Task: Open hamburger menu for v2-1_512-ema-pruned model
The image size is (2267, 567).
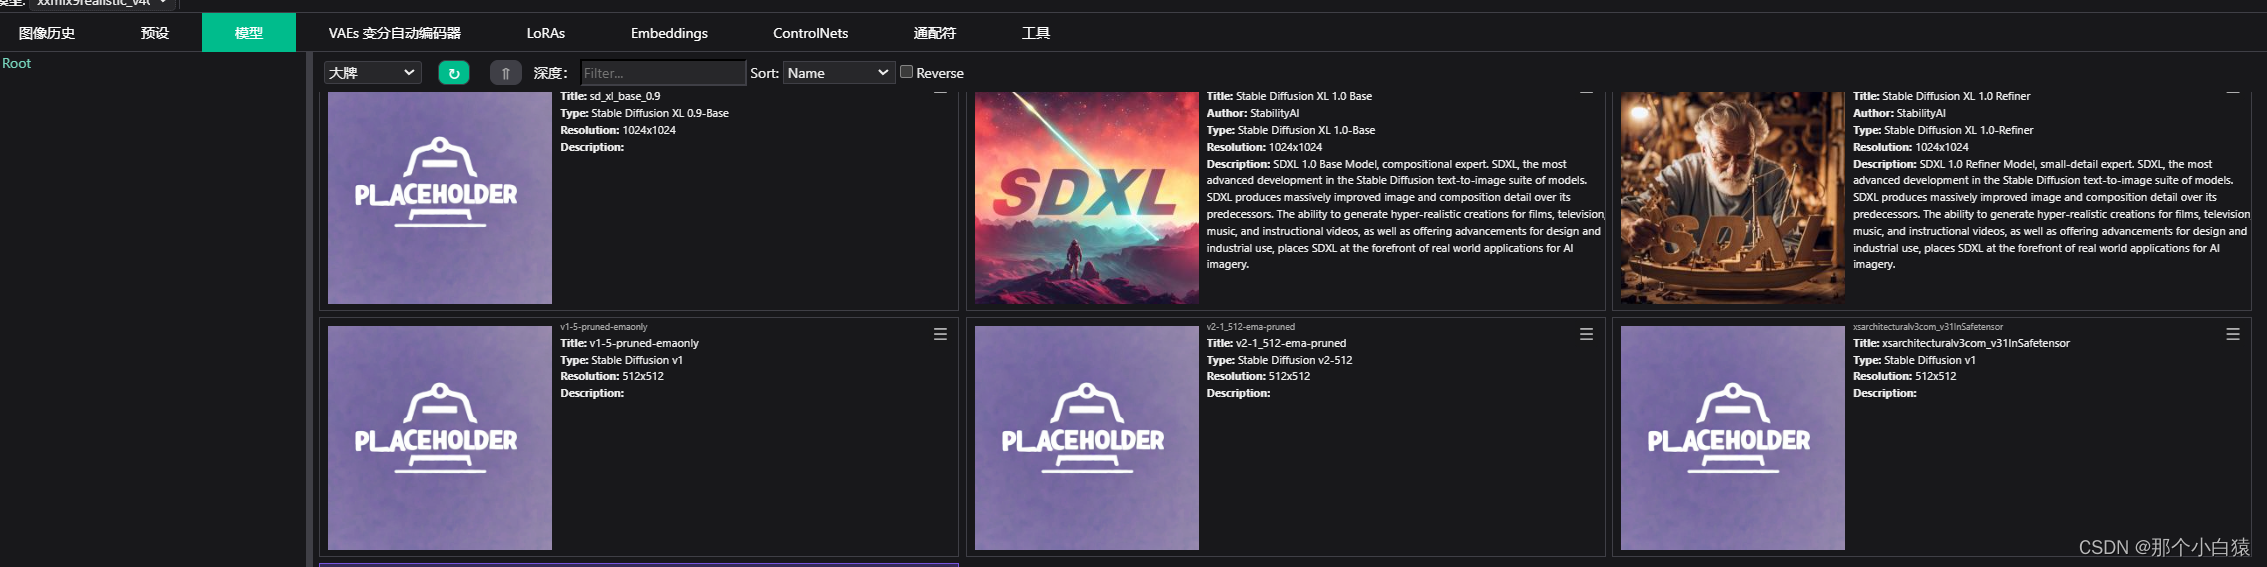Action: click(x=1586, y=334)
